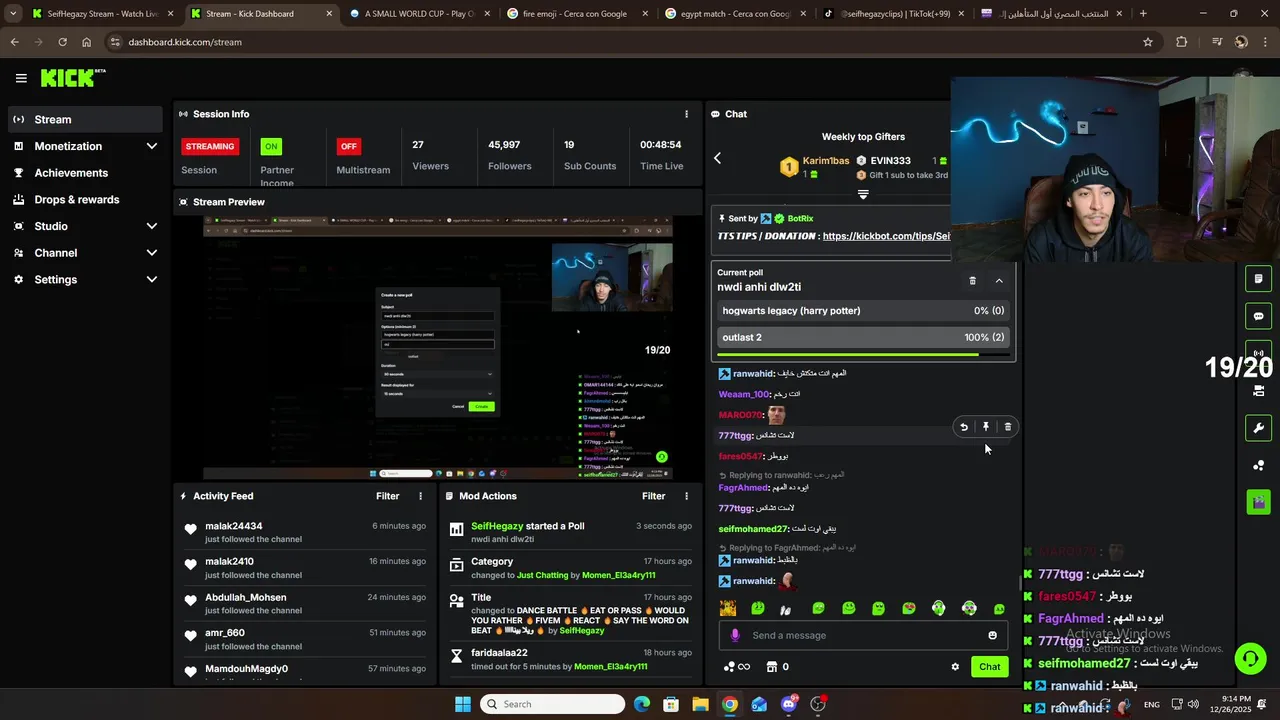
Task: Click the STREAMING session status badge
Action: 209,146
